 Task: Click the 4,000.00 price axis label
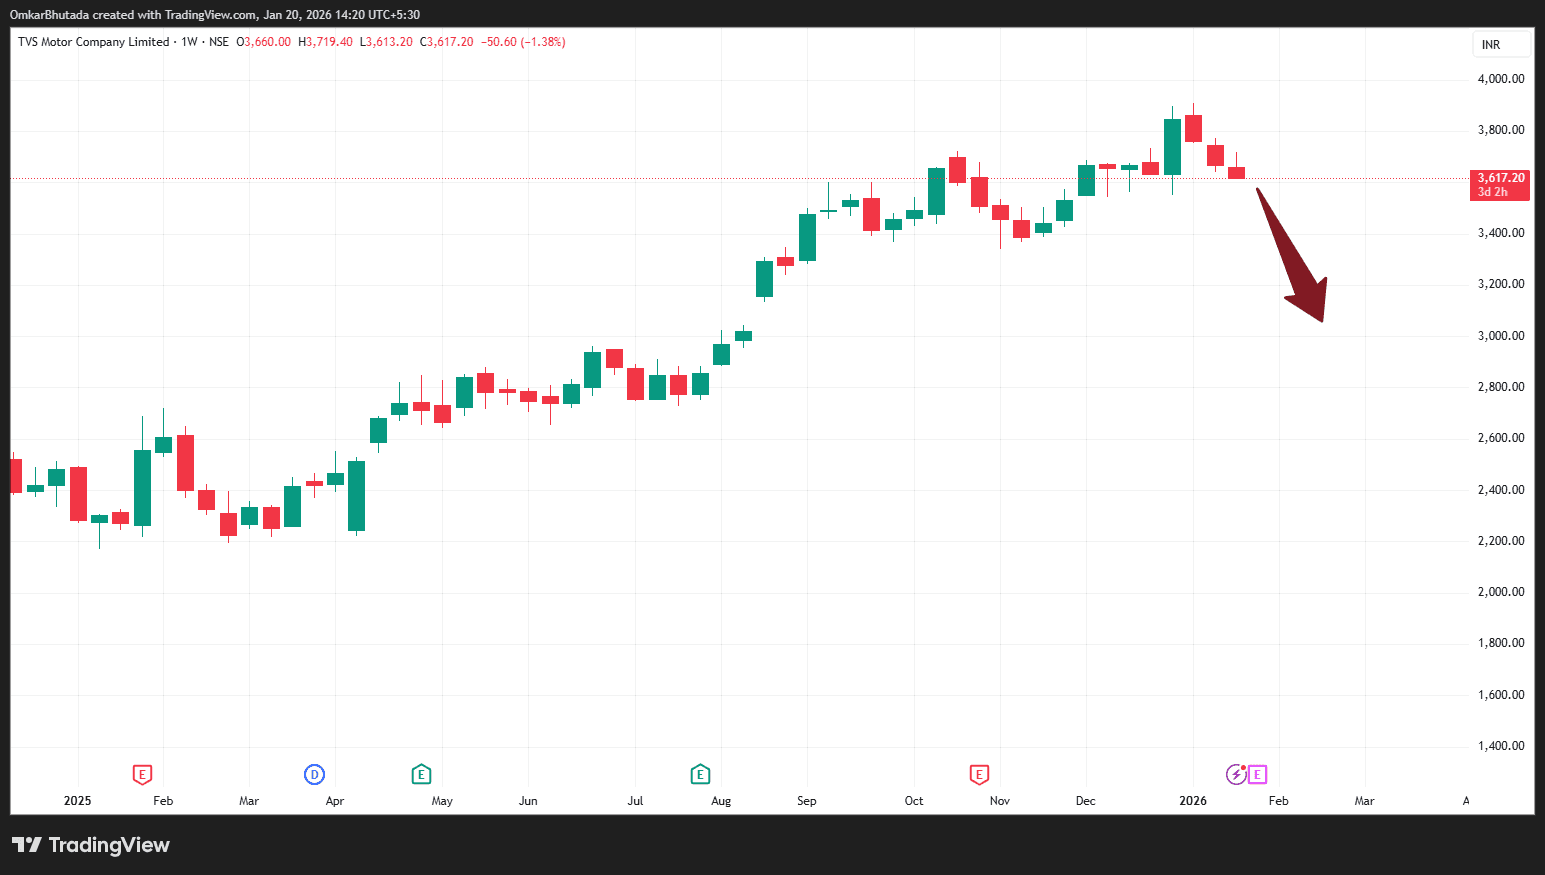coord(1501,79)
